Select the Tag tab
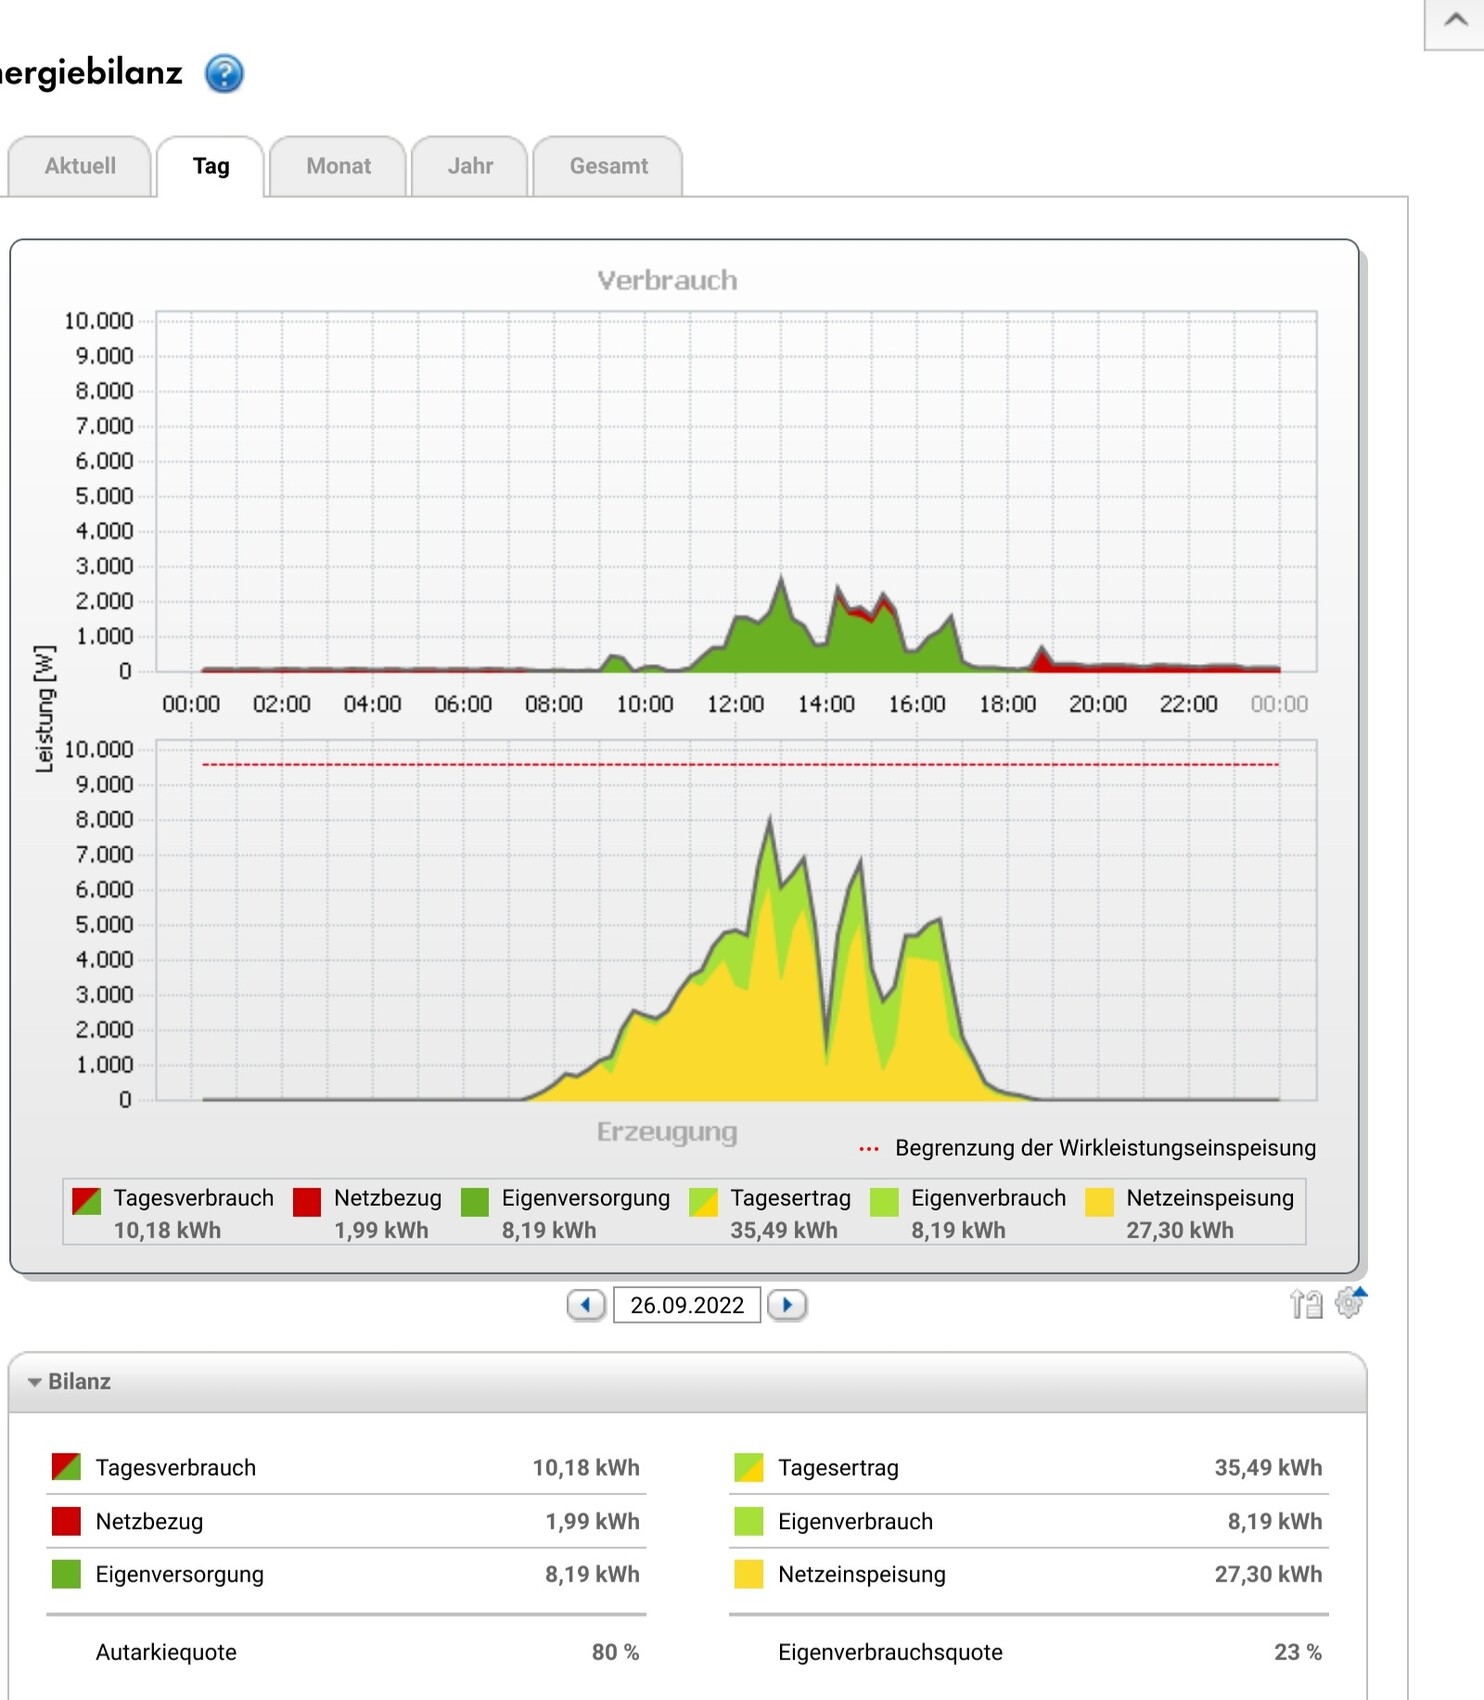This screenshot has height=1700, width=1484. [x=211, y=166]
